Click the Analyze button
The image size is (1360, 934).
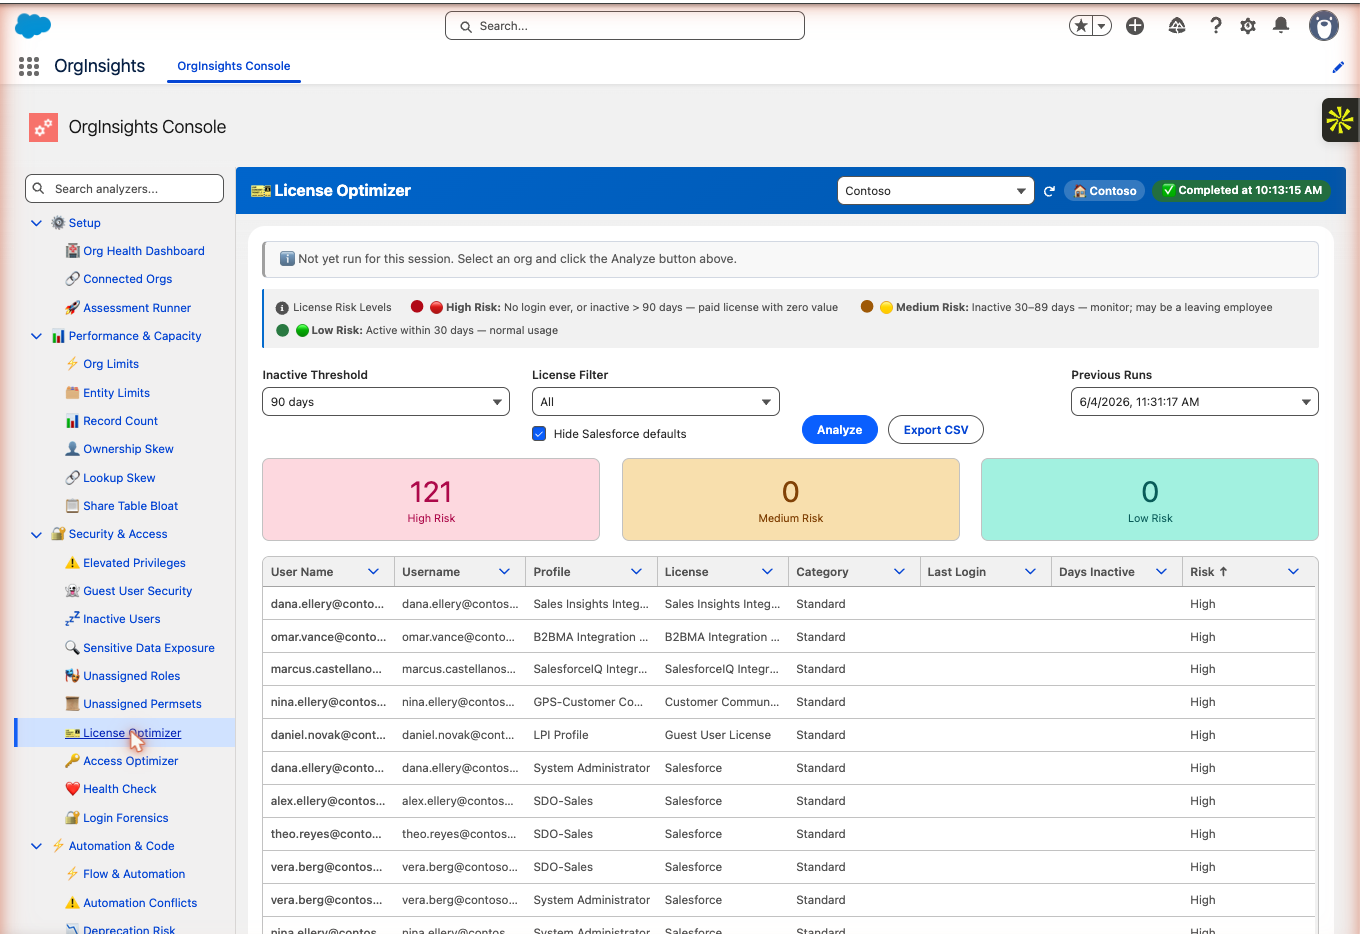point(840,430)
